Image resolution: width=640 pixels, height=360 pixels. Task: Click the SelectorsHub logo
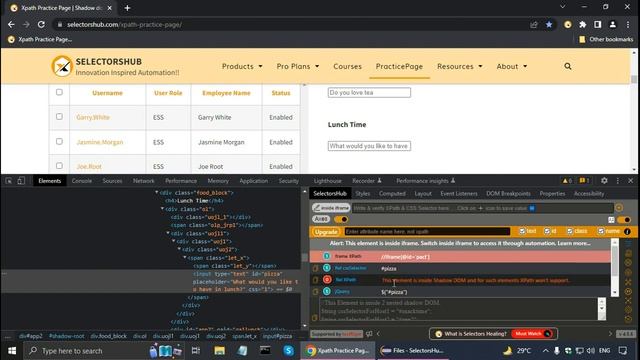pyautogui.click(x=62, y=66)
